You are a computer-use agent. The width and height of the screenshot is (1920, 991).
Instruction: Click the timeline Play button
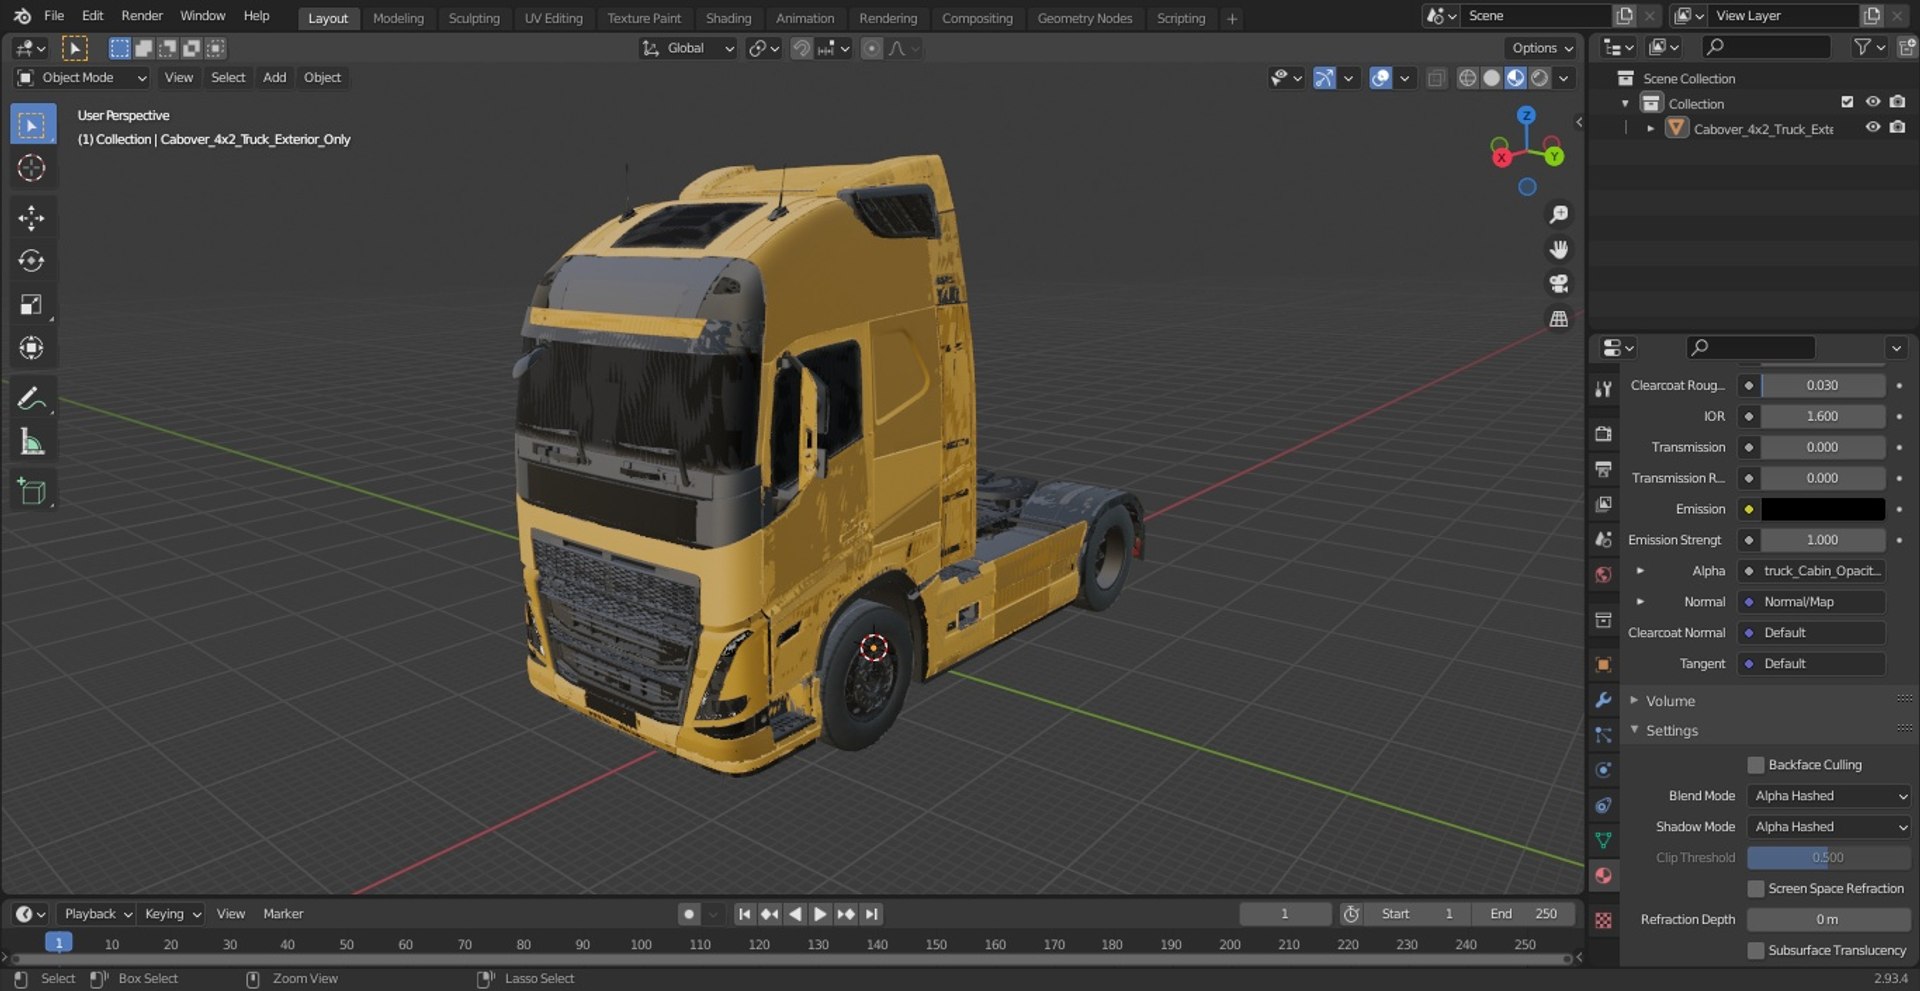tap(820, 914)
